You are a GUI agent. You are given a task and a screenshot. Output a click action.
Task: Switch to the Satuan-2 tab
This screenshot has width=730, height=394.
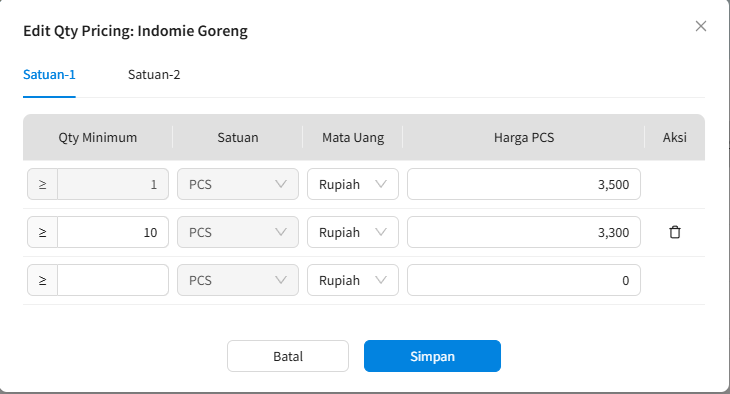tap(154, 75)
